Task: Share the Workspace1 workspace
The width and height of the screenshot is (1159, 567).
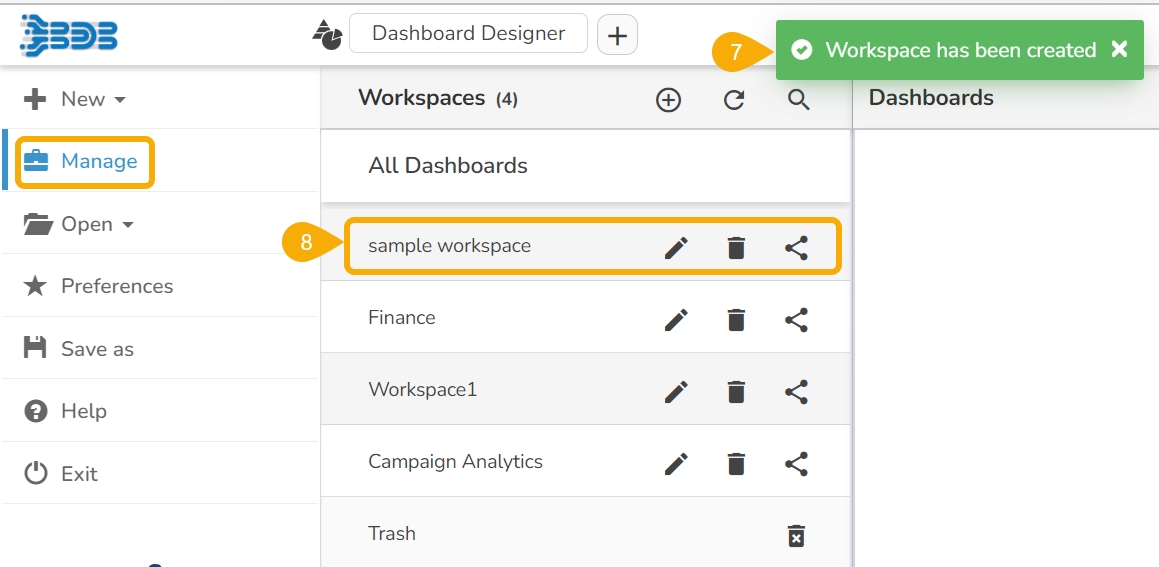Action: 796,391
